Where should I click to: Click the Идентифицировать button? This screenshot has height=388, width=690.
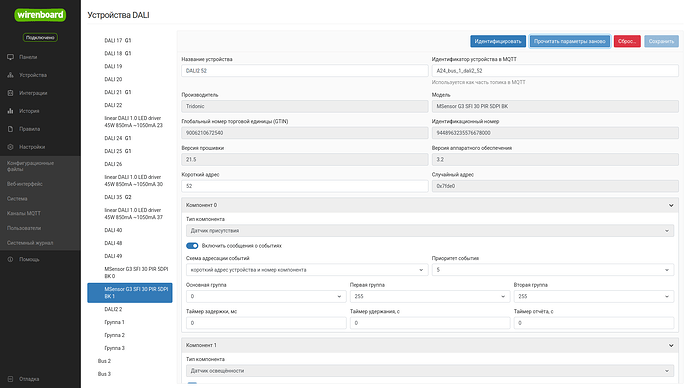coord(498,41)
